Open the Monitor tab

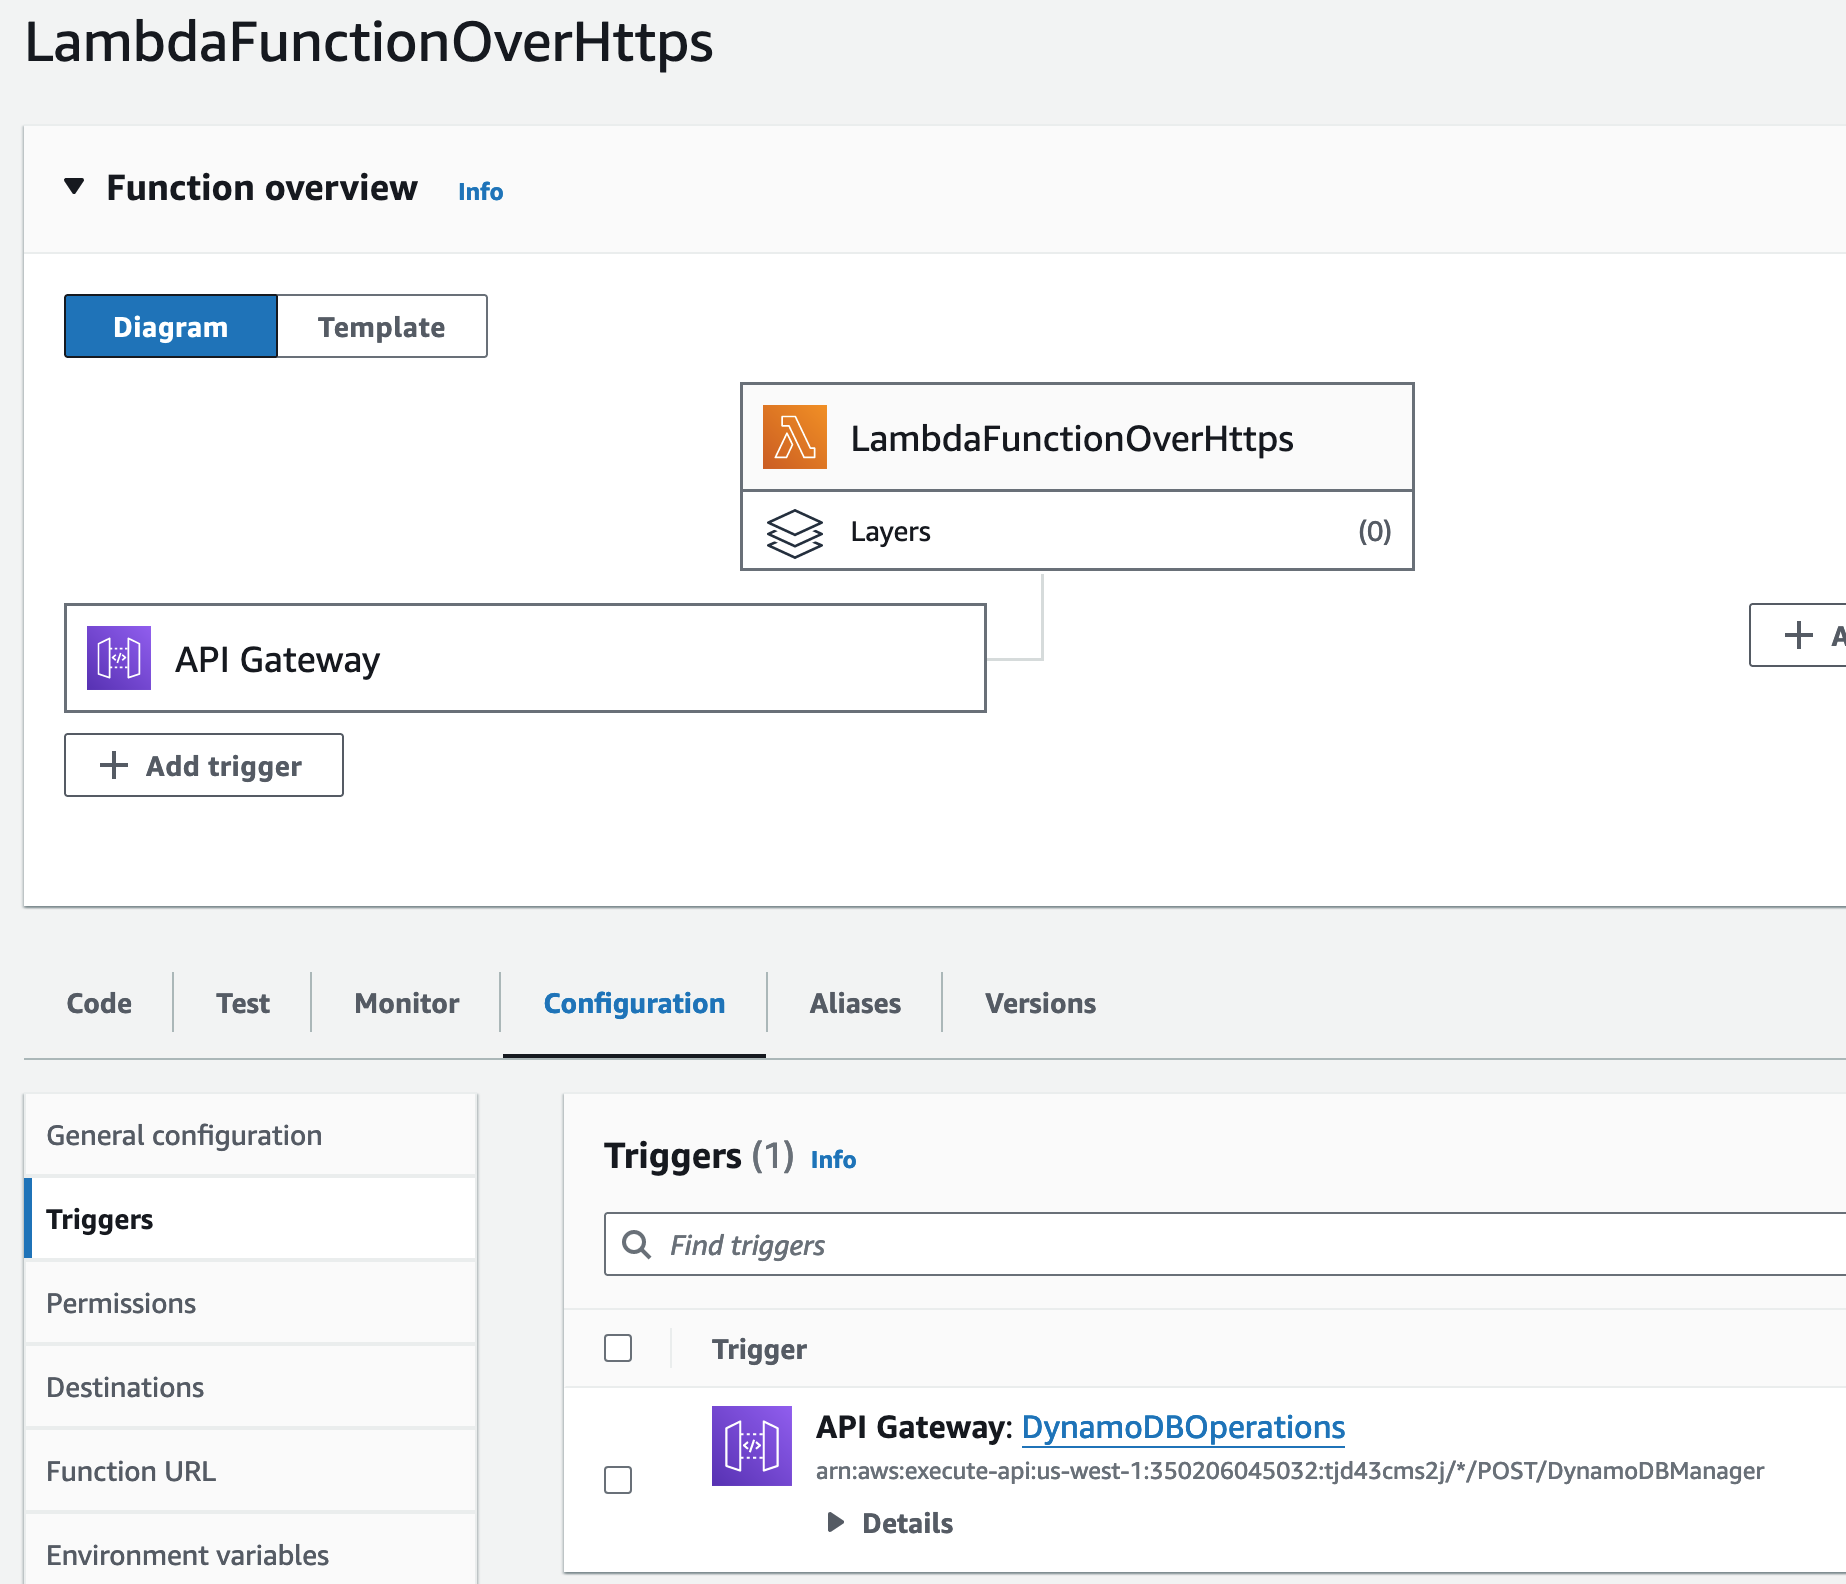click(x=407, y=1003)
